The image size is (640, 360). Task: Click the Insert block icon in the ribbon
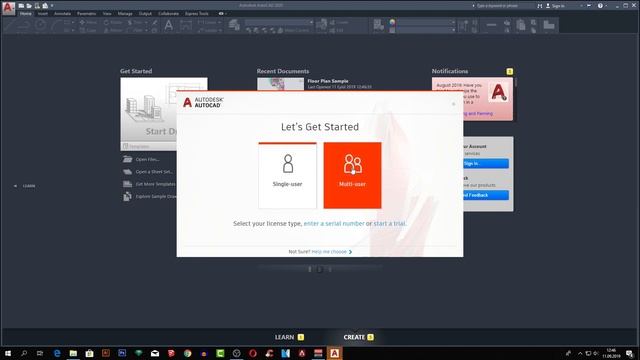pos(322,24)
